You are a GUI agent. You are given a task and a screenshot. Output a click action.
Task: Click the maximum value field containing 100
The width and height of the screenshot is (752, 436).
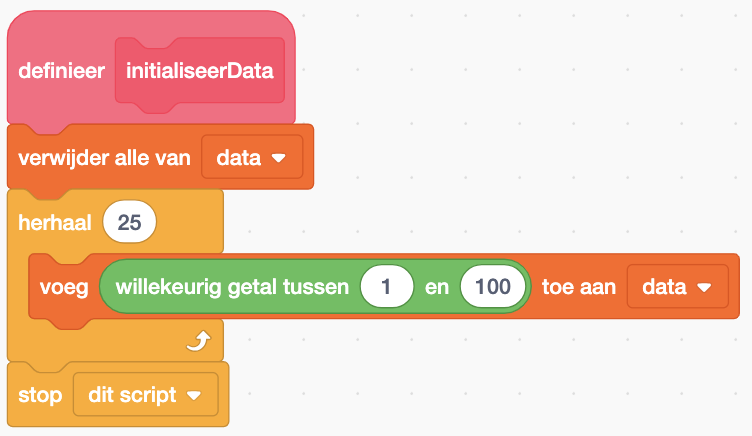pos(493,287)
